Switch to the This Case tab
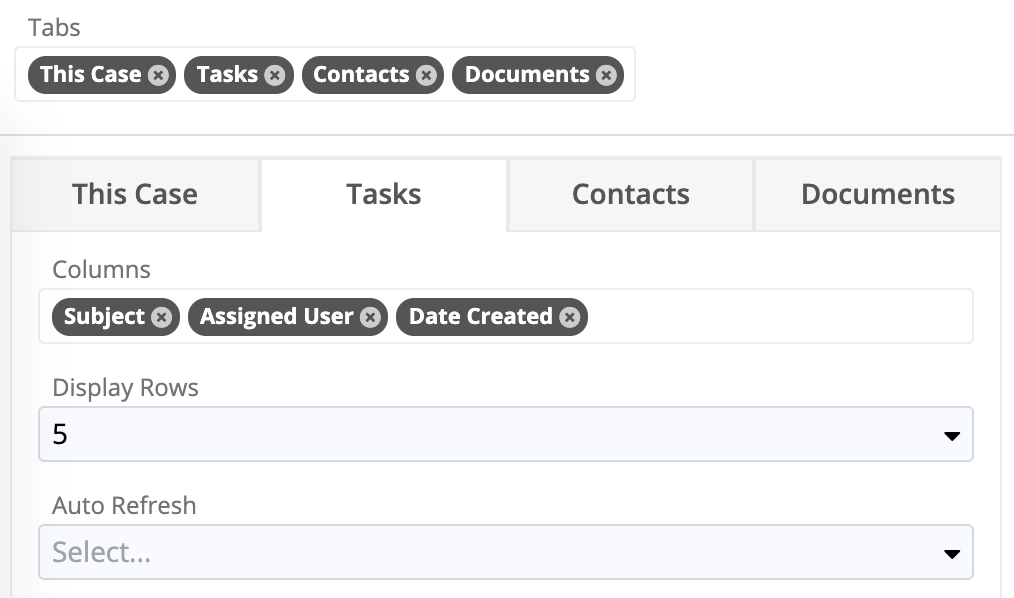The width and height of the screenshot is (1014, 598). coord(135,194)
